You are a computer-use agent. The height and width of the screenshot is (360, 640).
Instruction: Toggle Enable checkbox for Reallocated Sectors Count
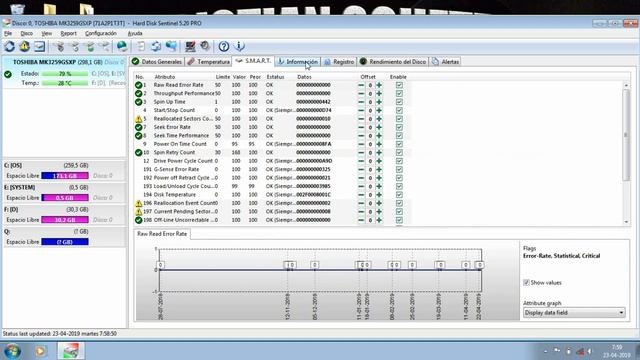click(399, 119)
